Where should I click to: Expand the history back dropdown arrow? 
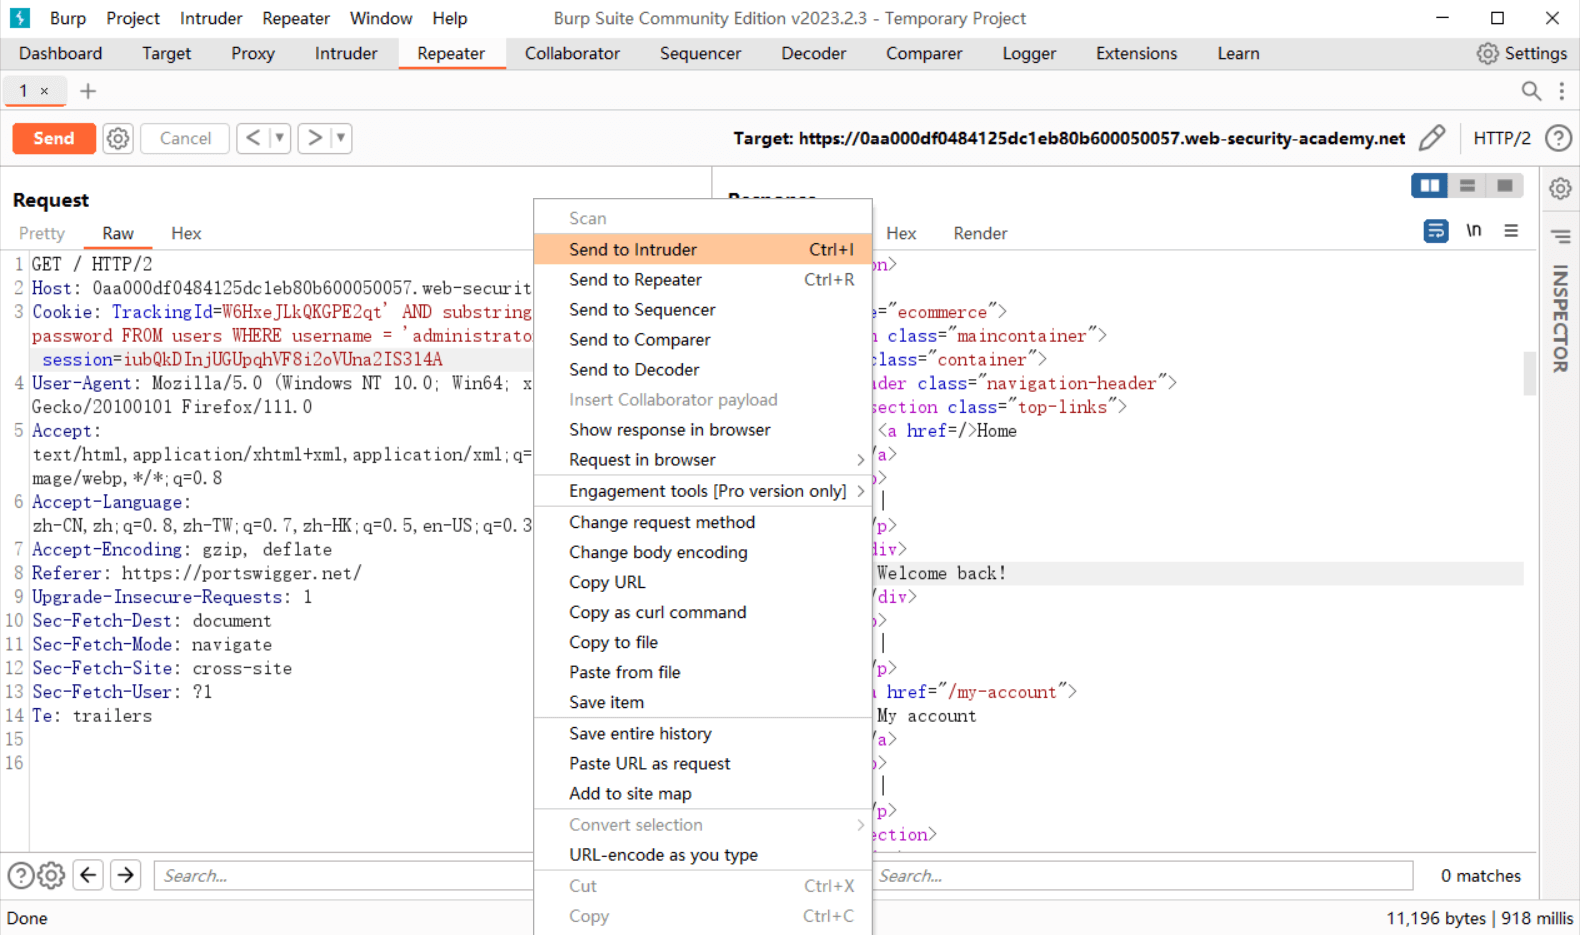pos(280,138)
